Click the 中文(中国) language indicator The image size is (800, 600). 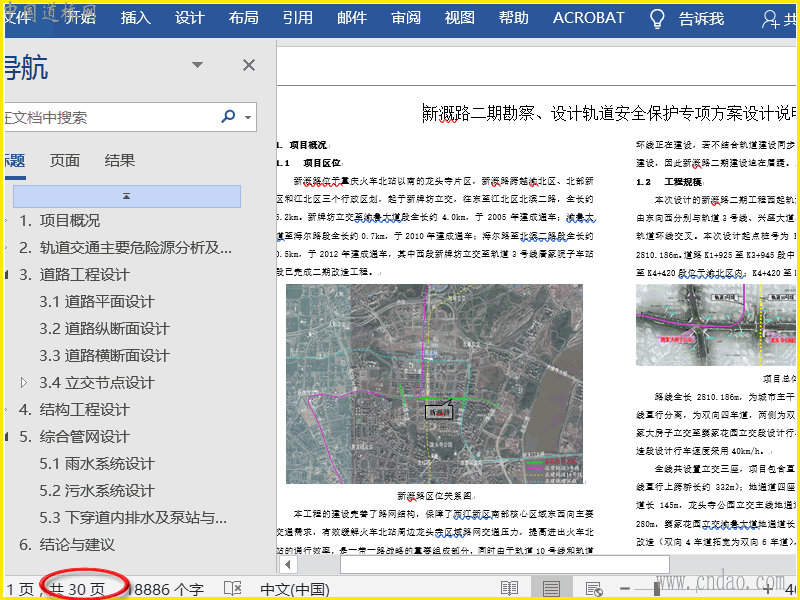click(x=295, y=589)
